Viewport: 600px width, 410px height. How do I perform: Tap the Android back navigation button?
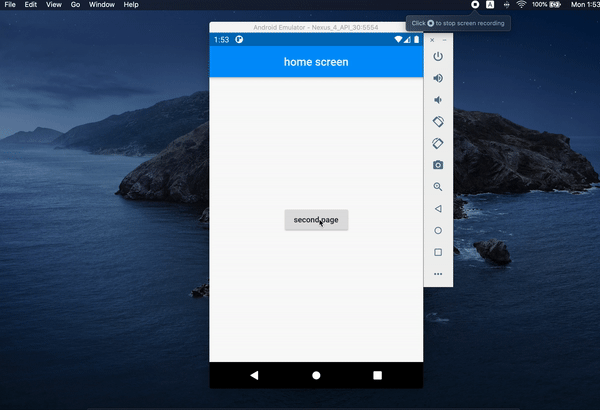pos(254,375)
